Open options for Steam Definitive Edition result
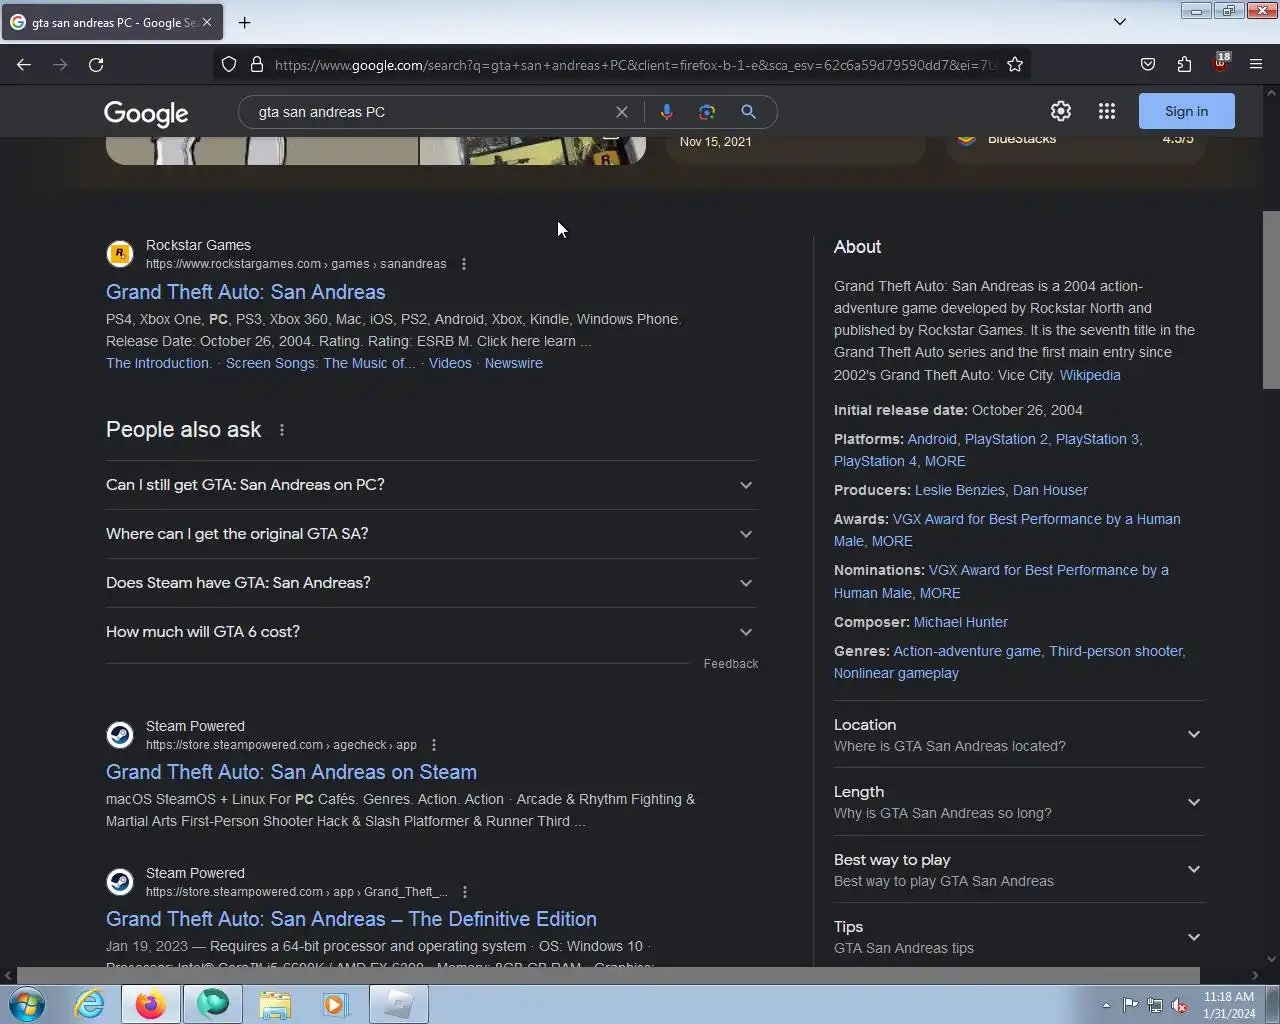Image resolution: width=1280 pixels, height=1024 pixels. pos(465,892)
